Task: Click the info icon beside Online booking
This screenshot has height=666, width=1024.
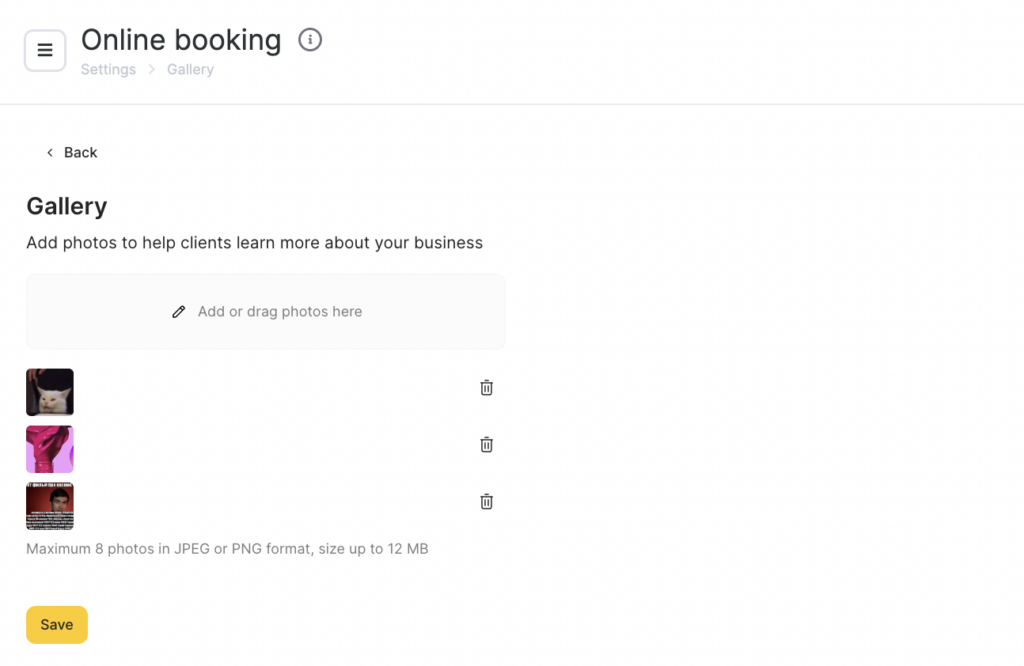Action: (x=310, y=40)
